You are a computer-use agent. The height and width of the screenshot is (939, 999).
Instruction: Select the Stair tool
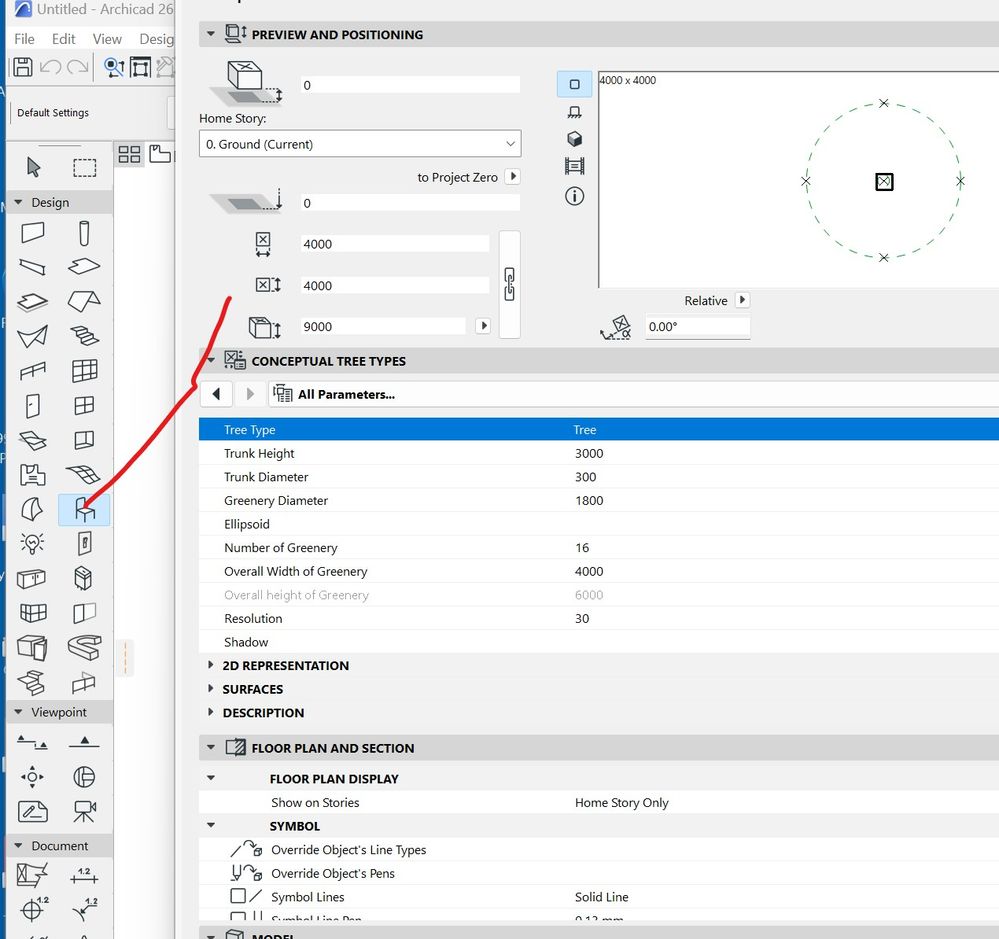coord(84,336)
